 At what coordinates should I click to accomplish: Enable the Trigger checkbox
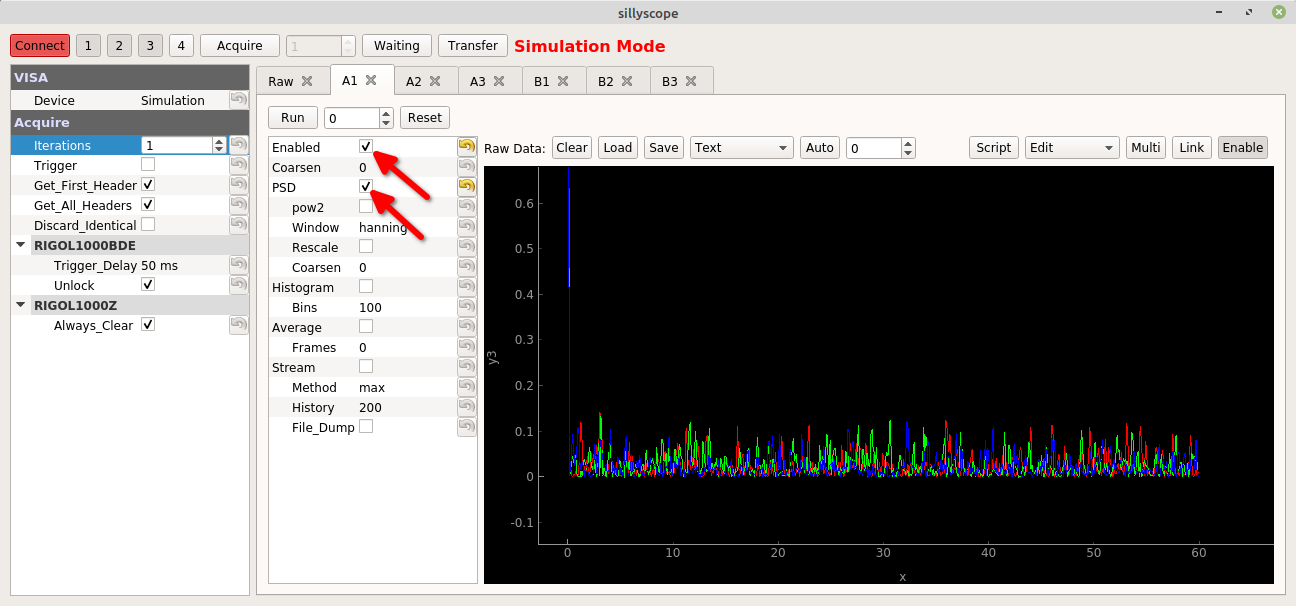tap(148, 164)
